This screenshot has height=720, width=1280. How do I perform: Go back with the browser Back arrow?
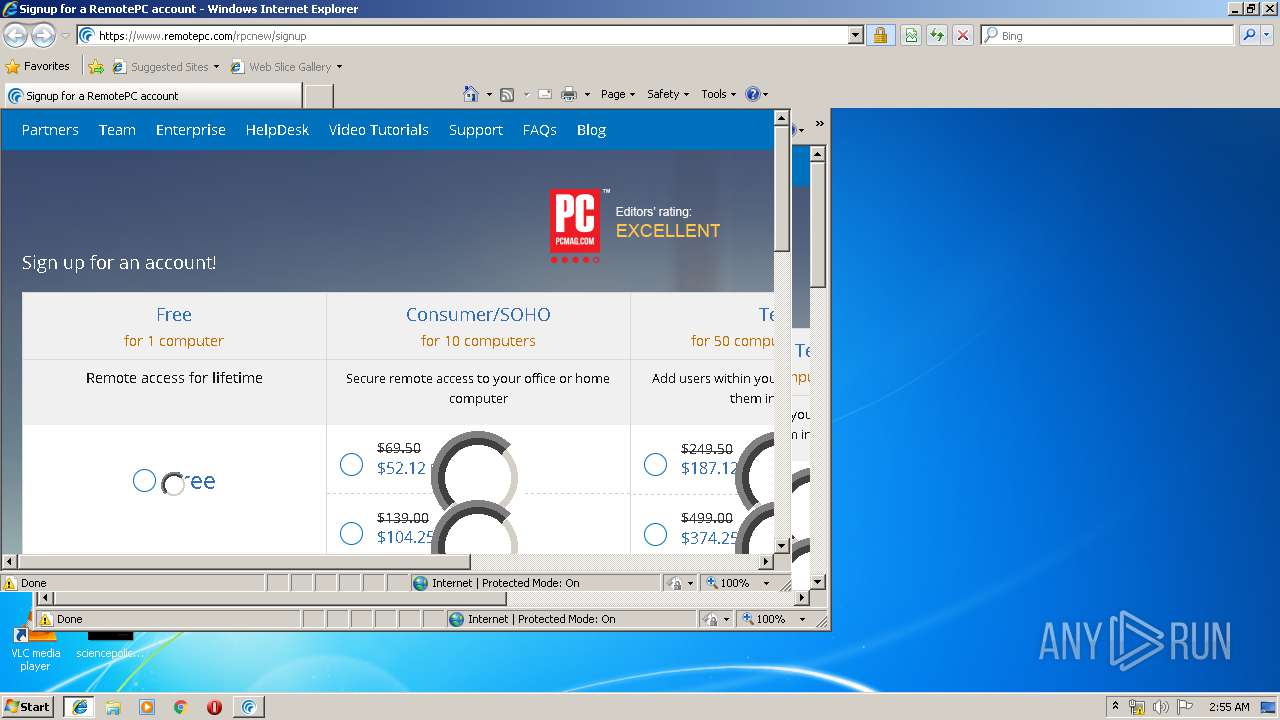(15, 36)
